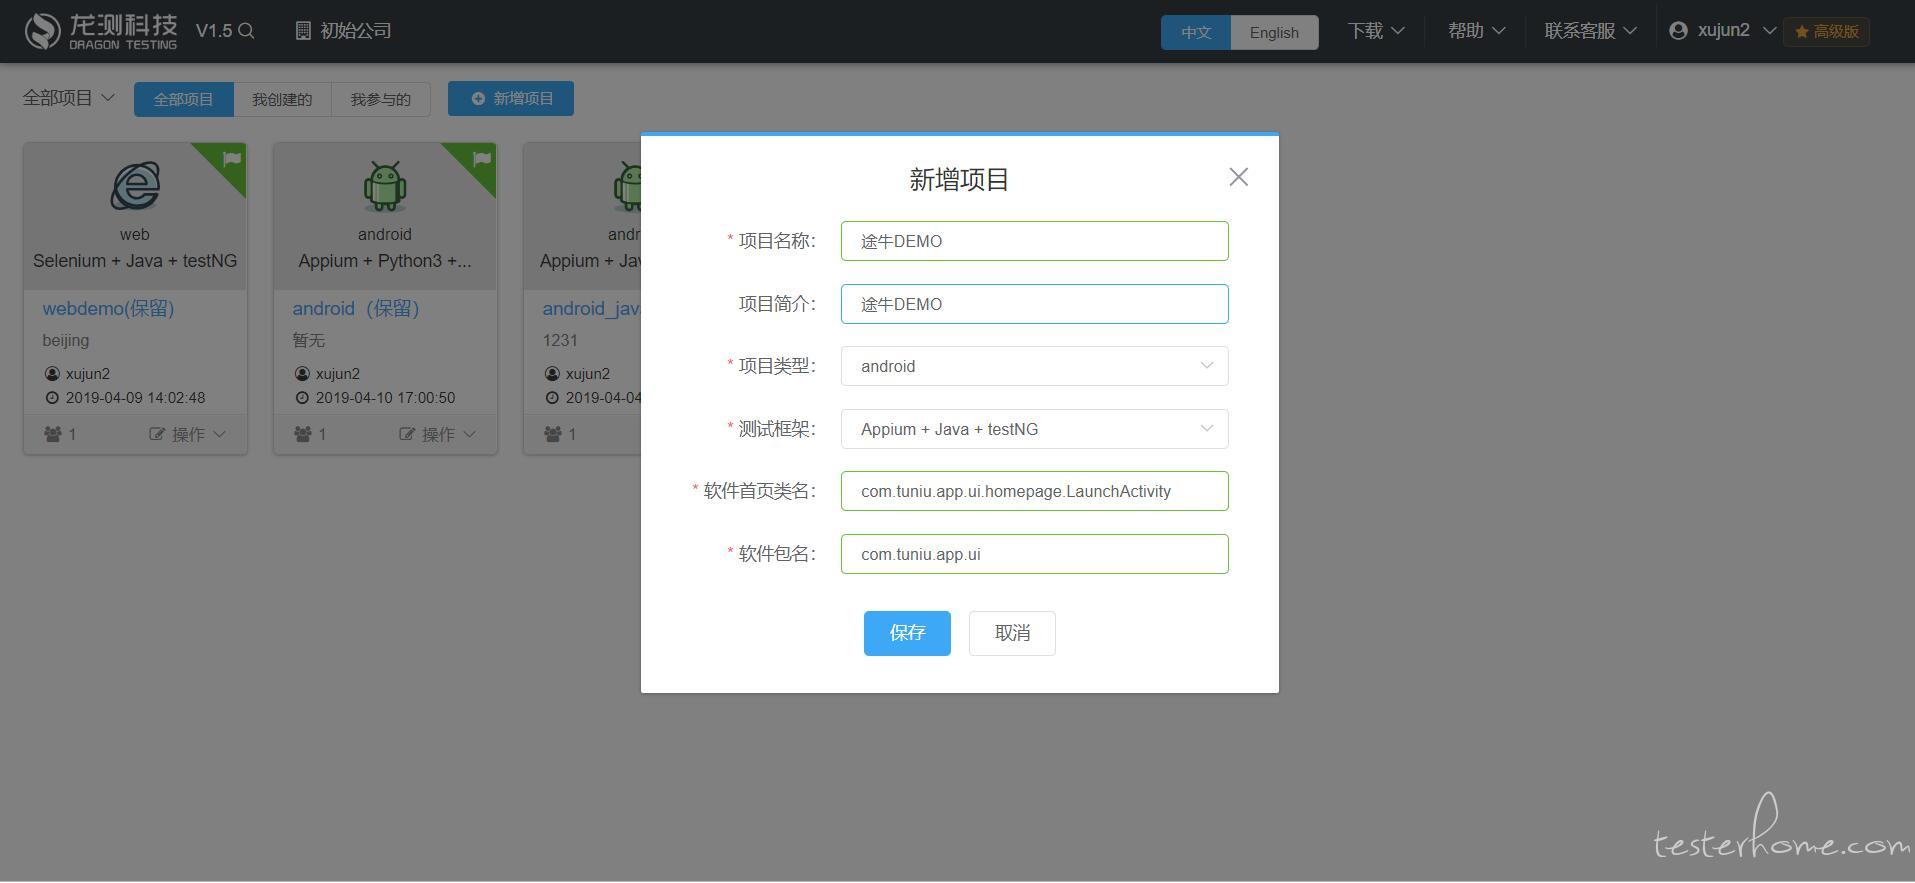Viewport: 1915px width, 883px height.
Task: Click the user icon on the webdemo card
Action: tap(52, 374)
